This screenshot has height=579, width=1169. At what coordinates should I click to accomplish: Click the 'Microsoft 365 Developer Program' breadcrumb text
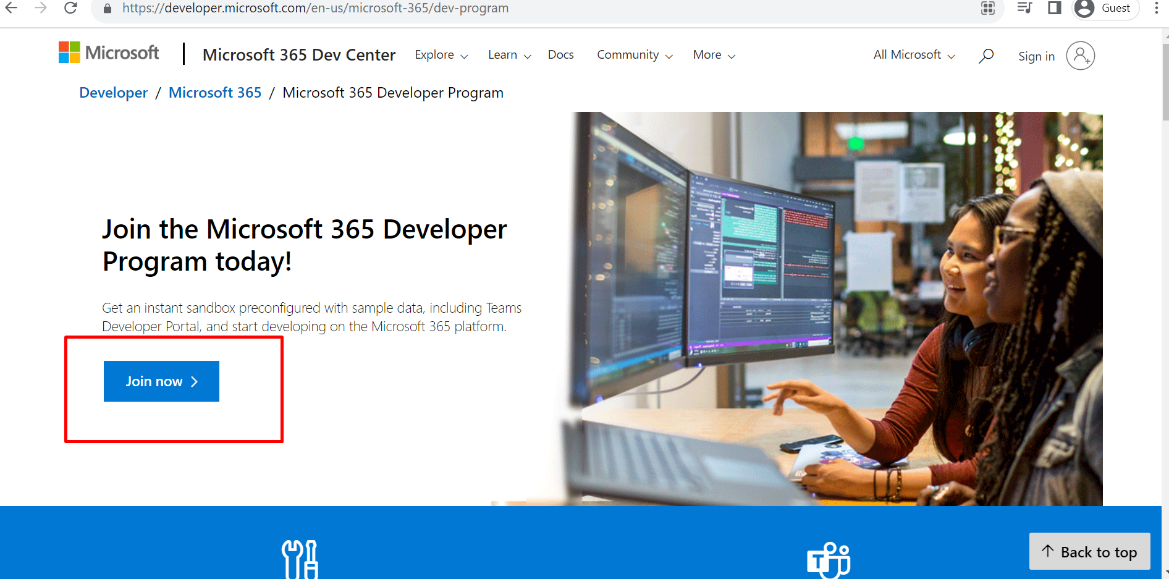tap(393, 93)
